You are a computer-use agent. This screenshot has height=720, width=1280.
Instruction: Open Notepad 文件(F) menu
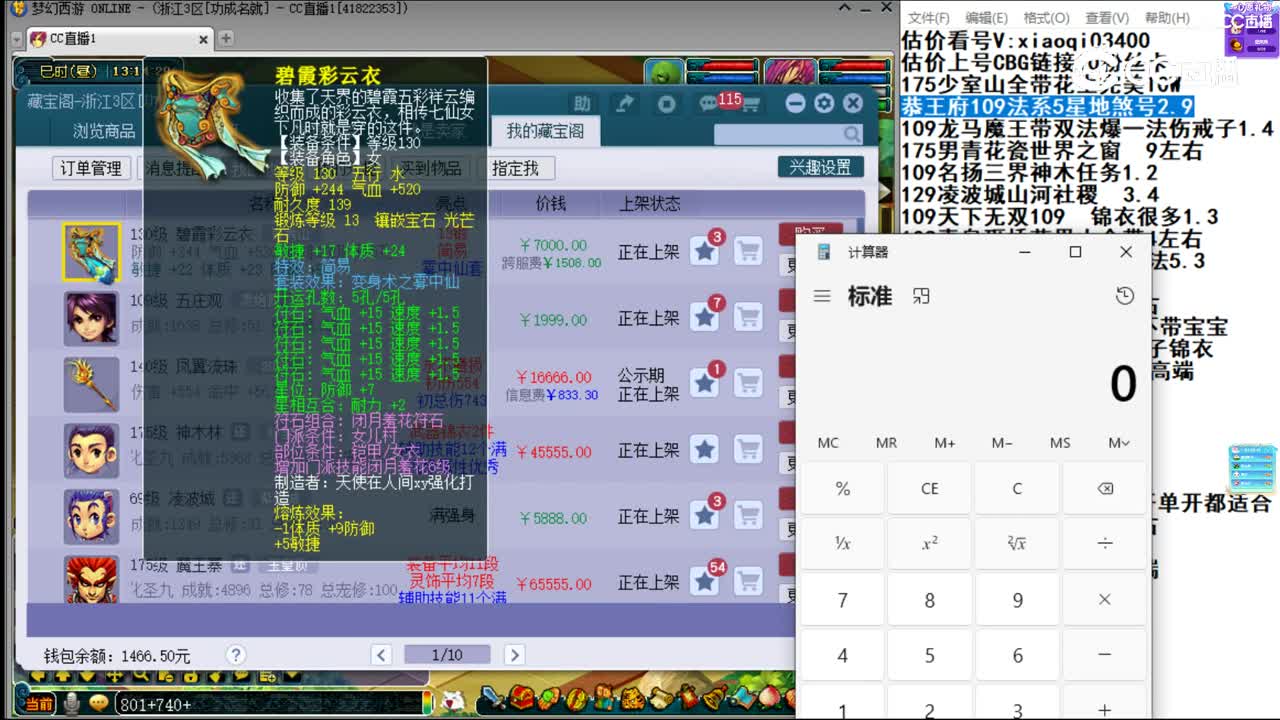(928, 18)
